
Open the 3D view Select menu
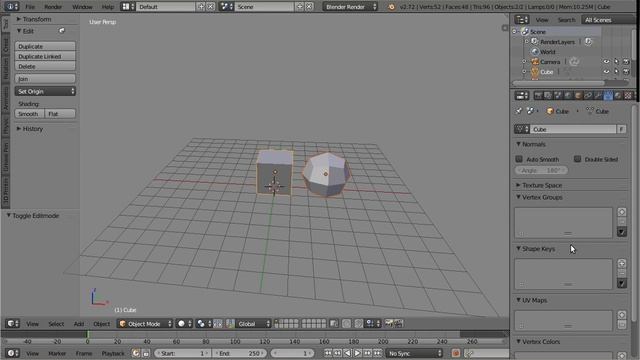[56, 324]
